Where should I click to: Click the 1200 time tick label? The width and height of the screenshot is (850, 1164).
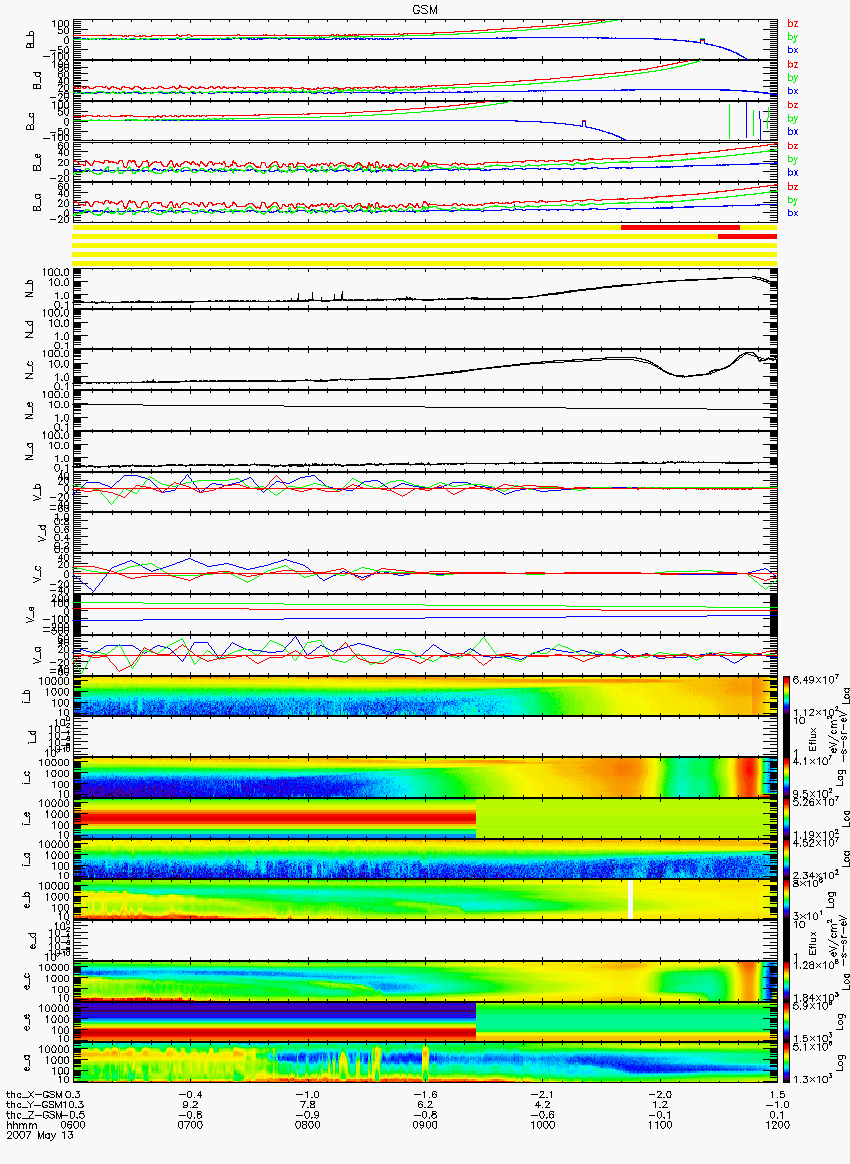pyautogui.click(x=777, y=1125)
